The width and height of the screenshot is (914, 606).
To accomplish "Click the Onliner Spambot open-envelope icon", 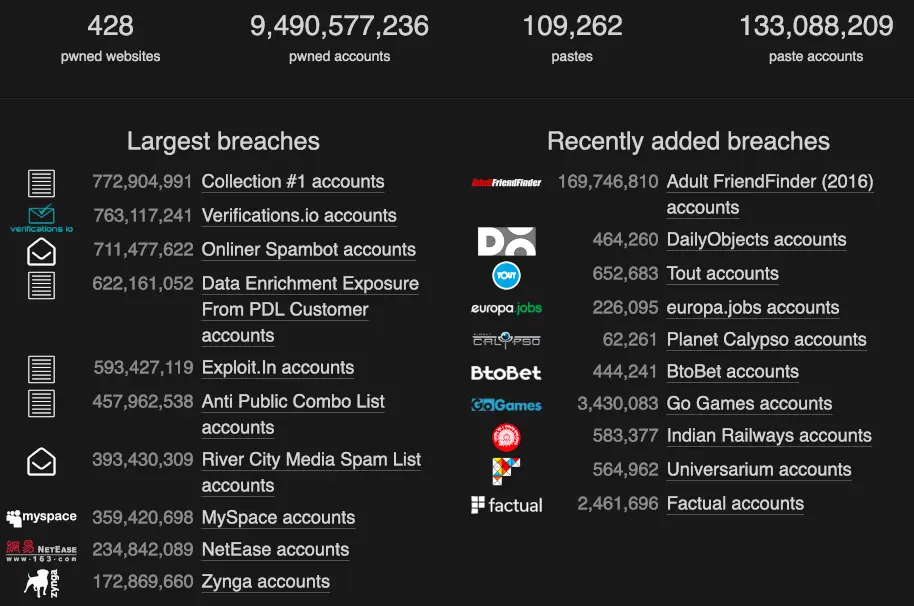I will coord(42,251).
